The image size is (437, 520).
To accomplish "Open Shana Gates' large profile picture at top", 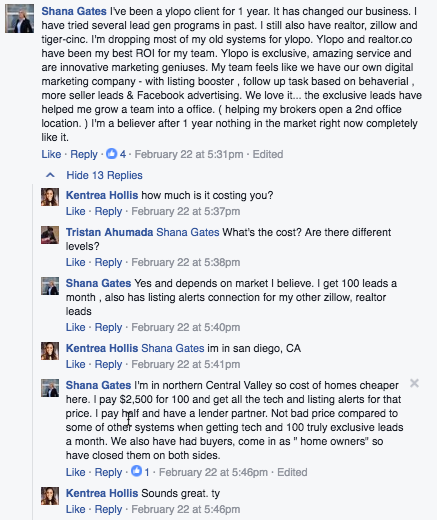I will click(19, 18).
